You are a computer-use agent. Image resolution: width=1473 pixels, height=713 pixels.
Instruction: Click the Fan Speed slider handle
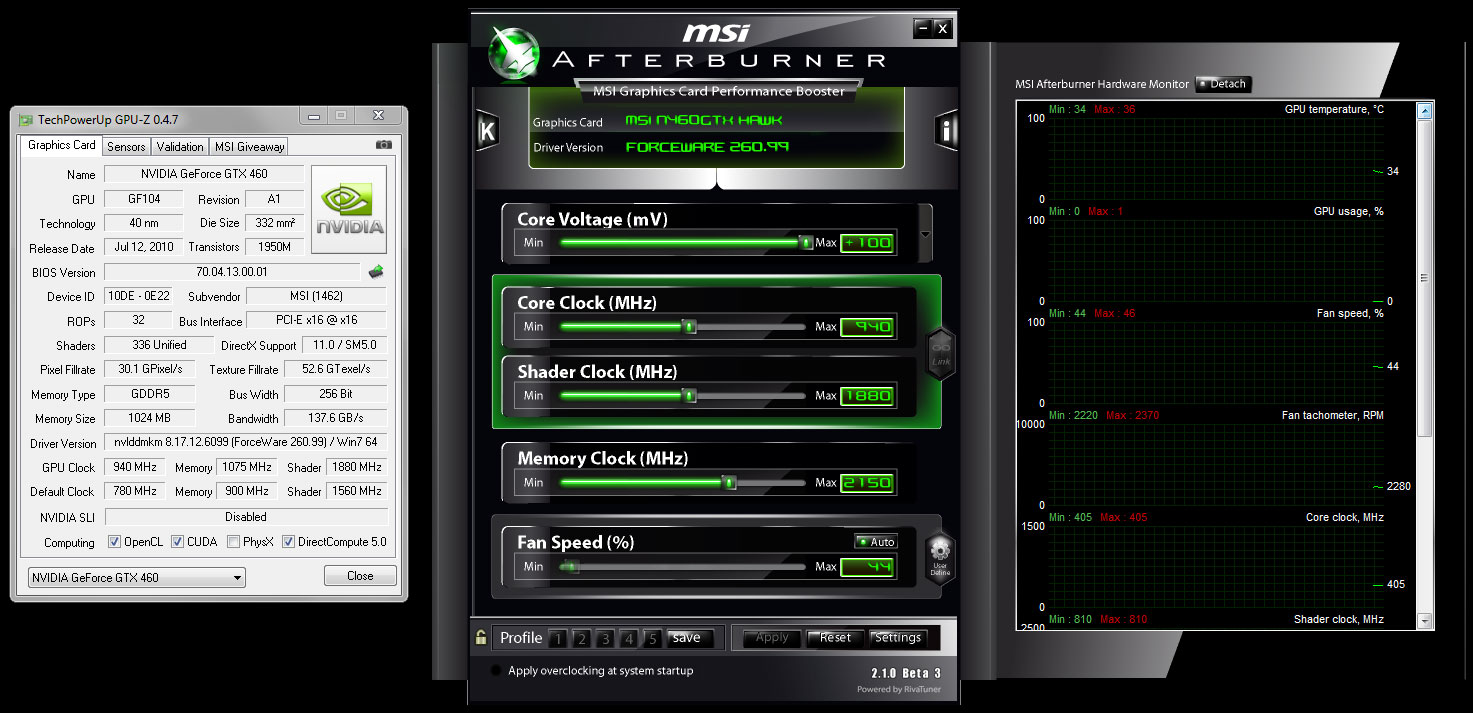(x=569, y=566)
